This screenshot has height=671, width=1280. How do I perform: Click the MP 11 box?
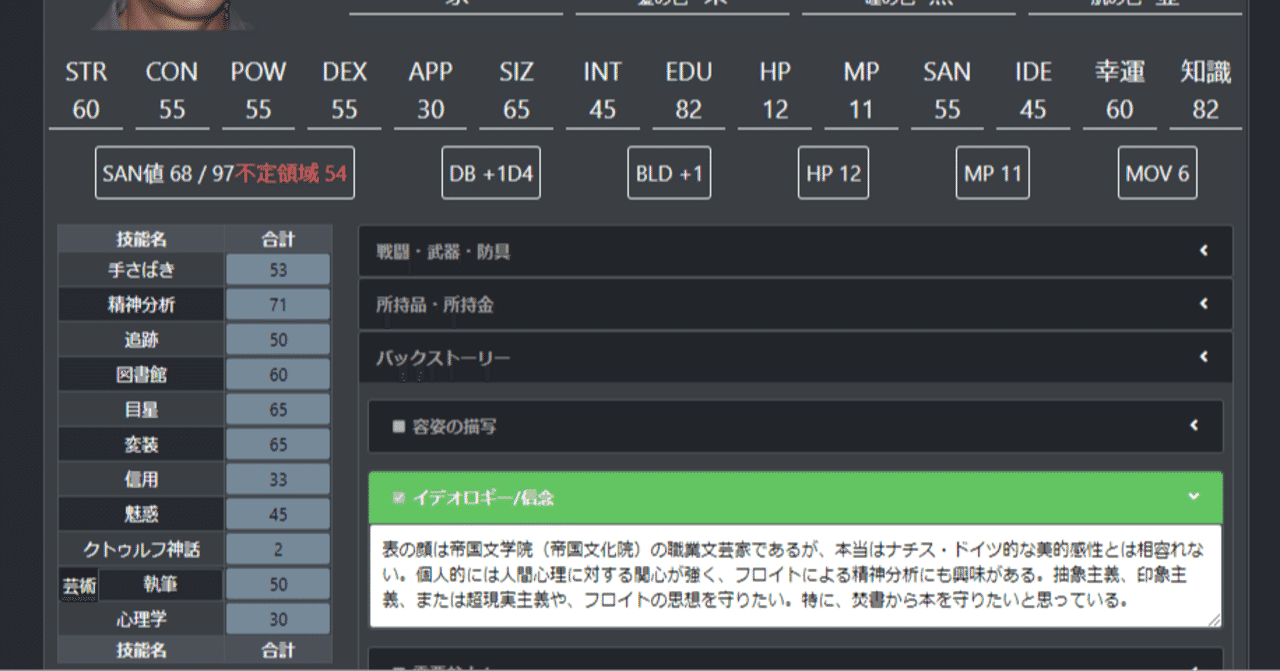pos(992,174)
